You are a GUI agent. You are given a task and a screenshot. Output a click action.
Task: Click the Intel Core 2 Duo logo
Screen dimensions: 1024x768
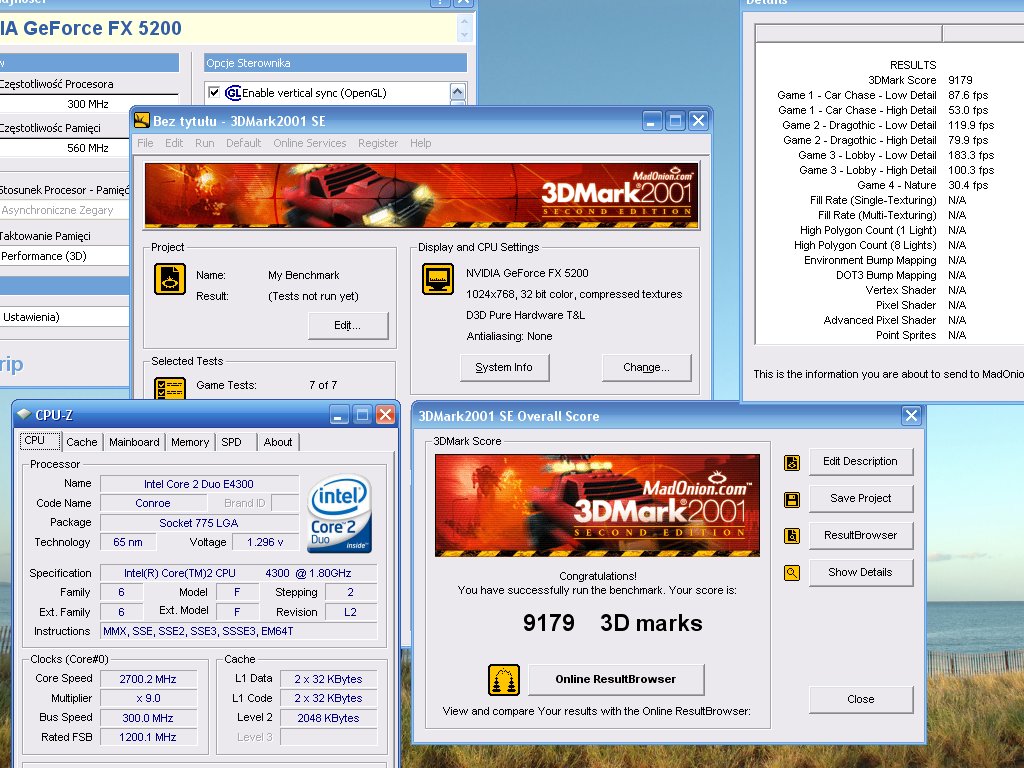tap(339, 513)
